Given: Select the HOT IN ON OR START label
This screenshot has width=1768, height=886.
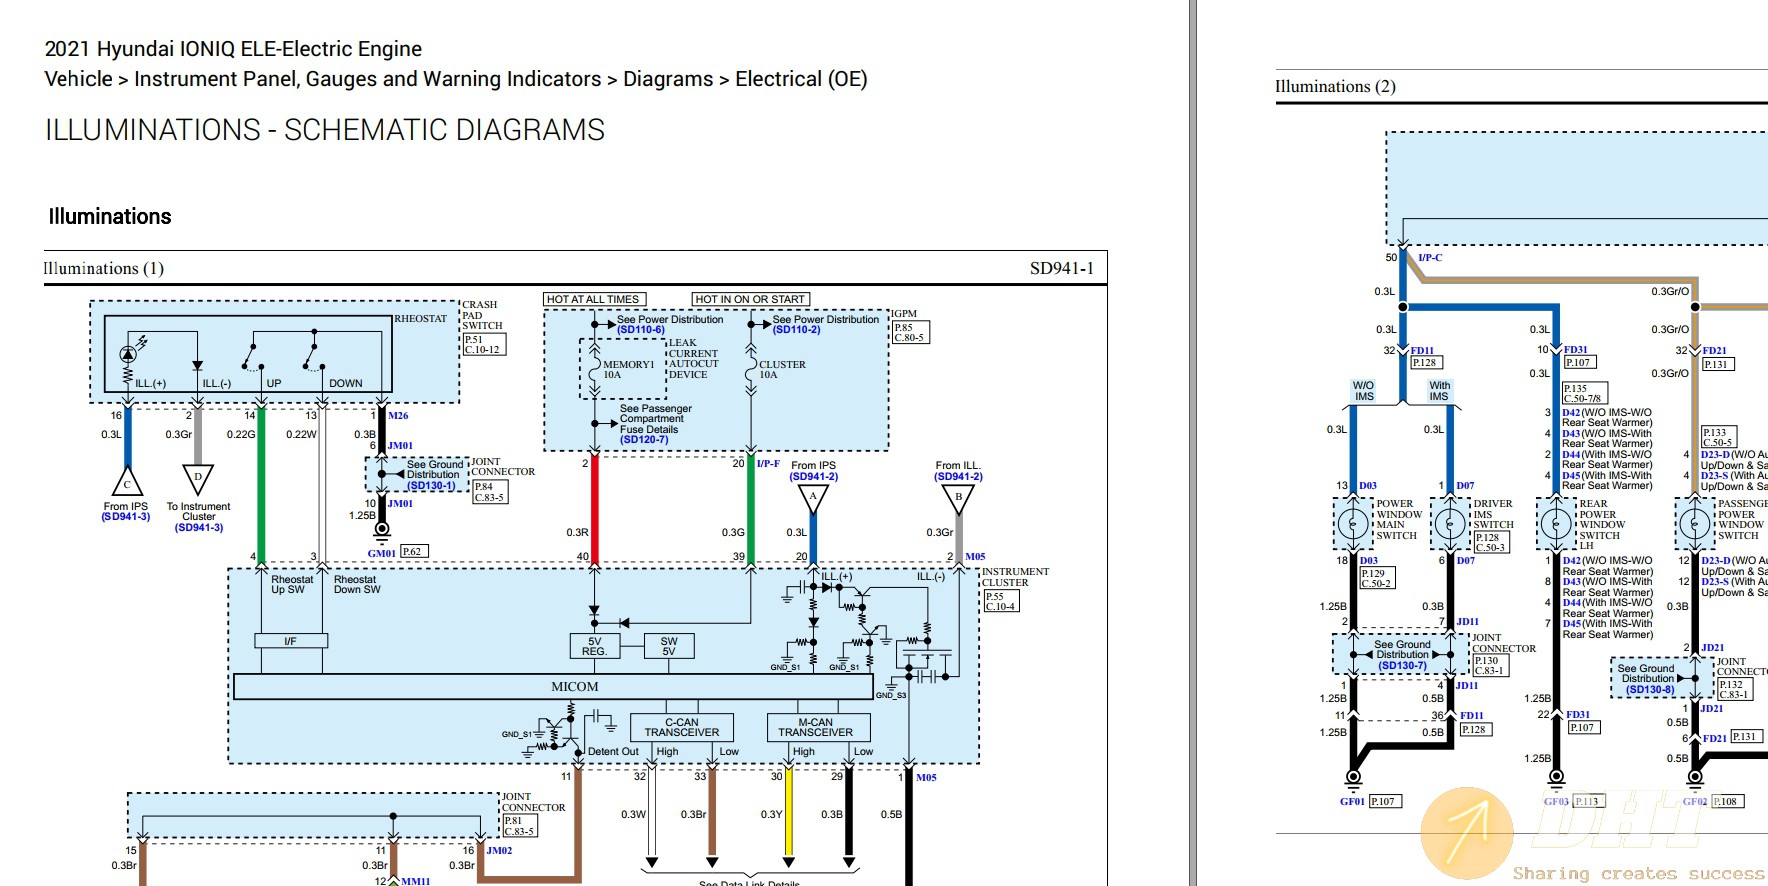Looking at the screenshot, I should 750,299.
